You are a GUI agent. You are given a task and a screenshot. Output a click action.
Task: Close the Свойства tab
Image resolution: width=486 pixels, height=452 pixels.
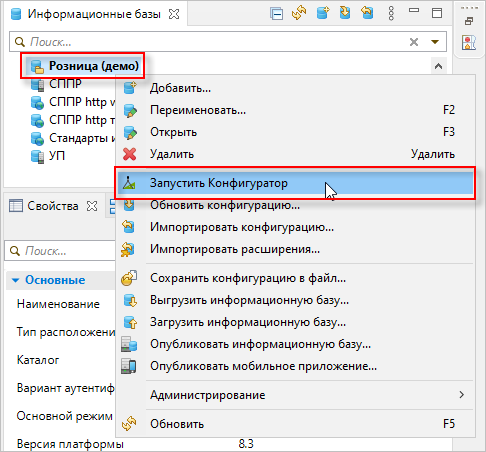coord(92,206)
